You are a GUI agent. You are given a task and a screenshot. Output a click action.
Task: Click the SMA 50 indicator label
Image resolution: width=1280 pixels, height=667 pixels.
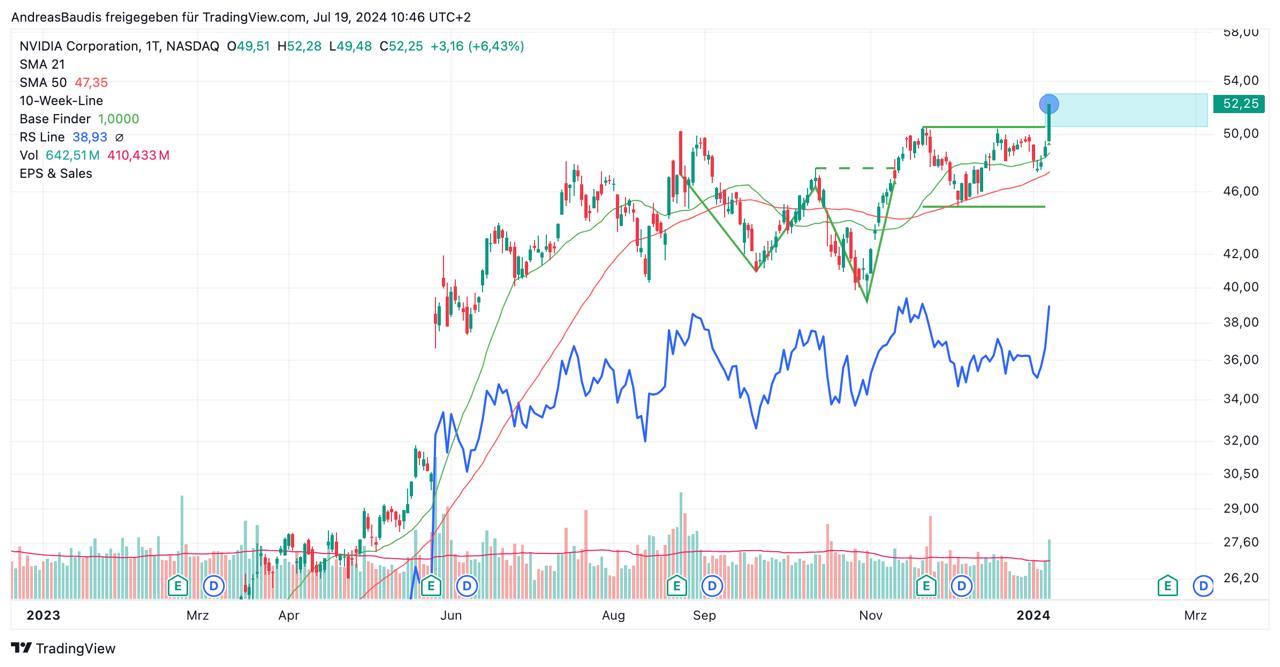coord(42,82)
